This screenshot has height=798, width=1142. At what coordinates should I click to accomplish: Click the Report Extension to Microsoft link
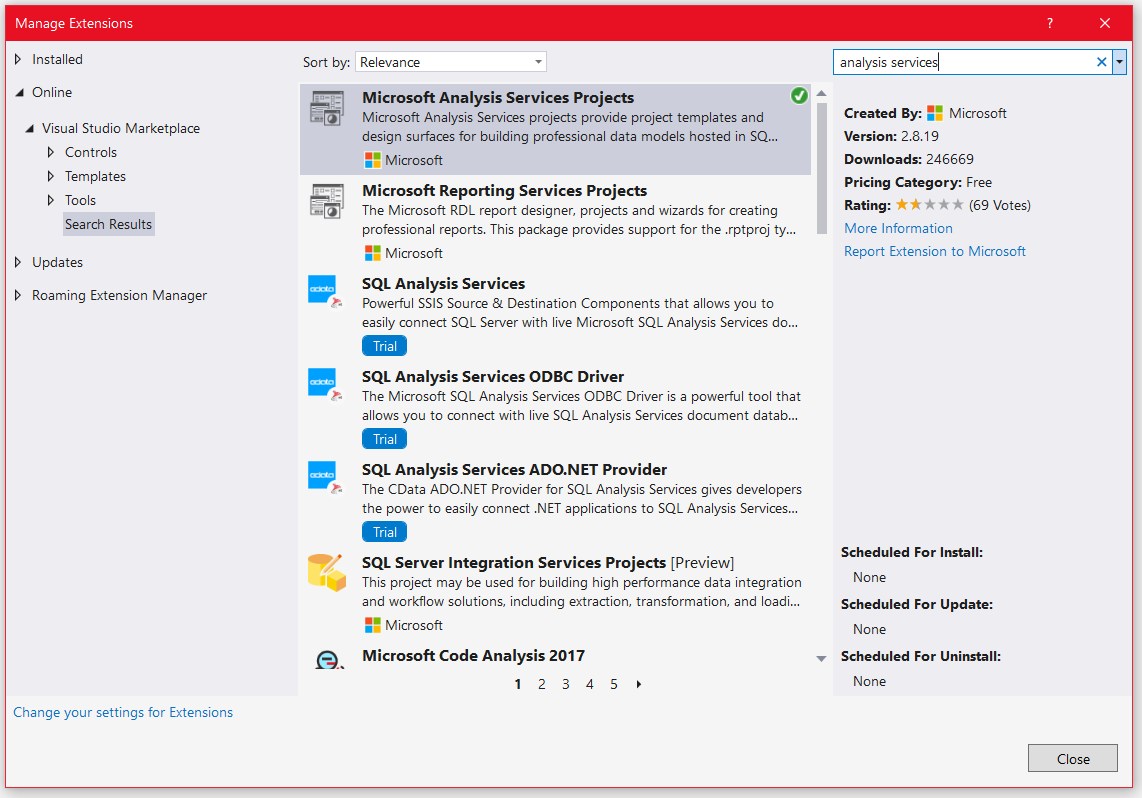(934, 251)
